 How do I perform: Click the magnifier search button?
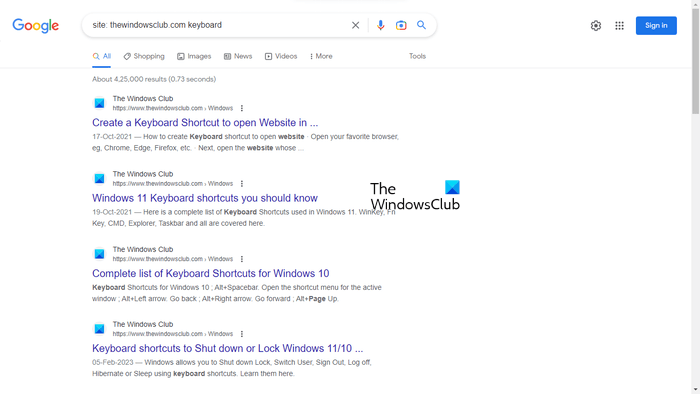[x=421, y=25]
